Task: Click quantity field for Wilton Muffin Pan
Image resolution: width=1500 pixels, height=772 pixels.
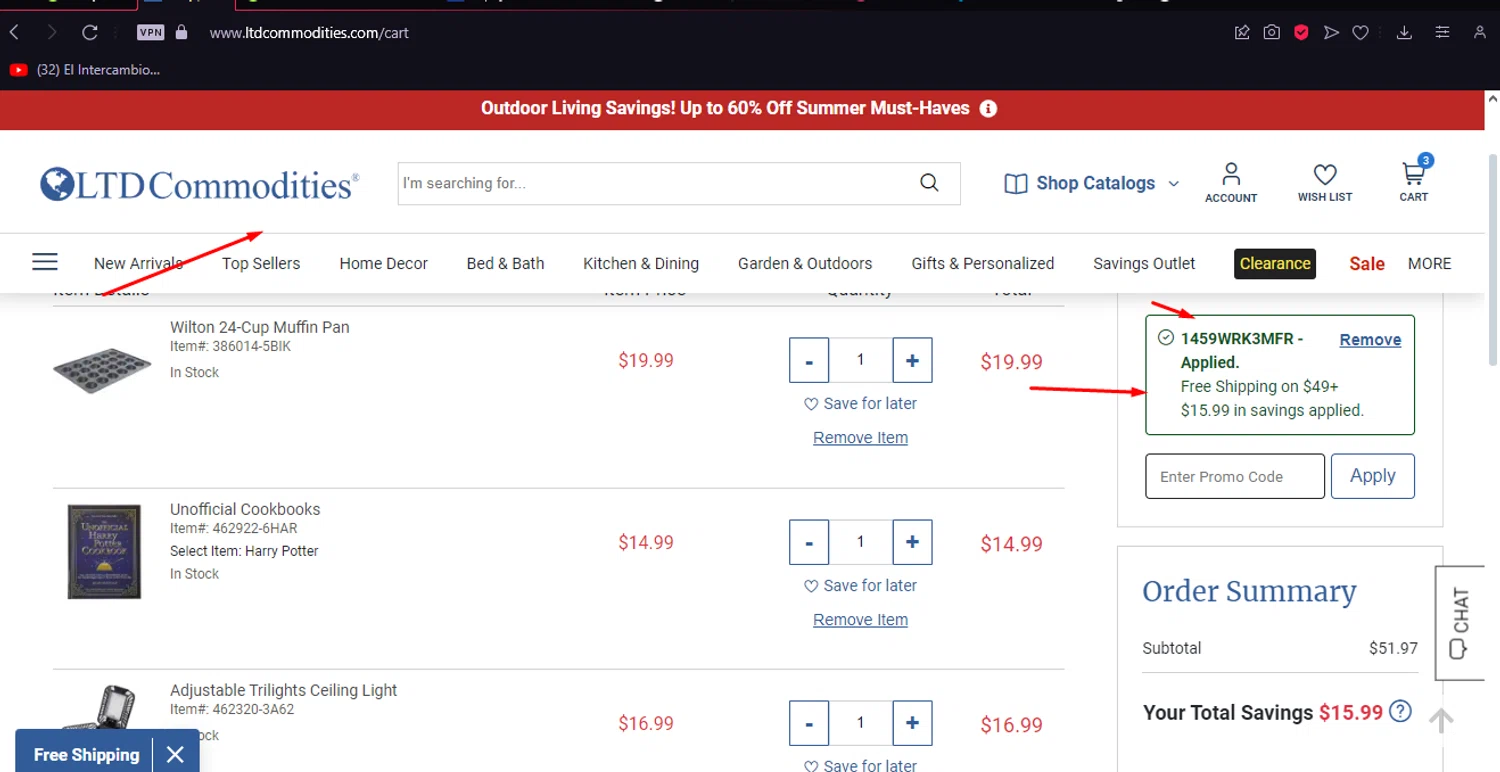Action: point(860,360)
